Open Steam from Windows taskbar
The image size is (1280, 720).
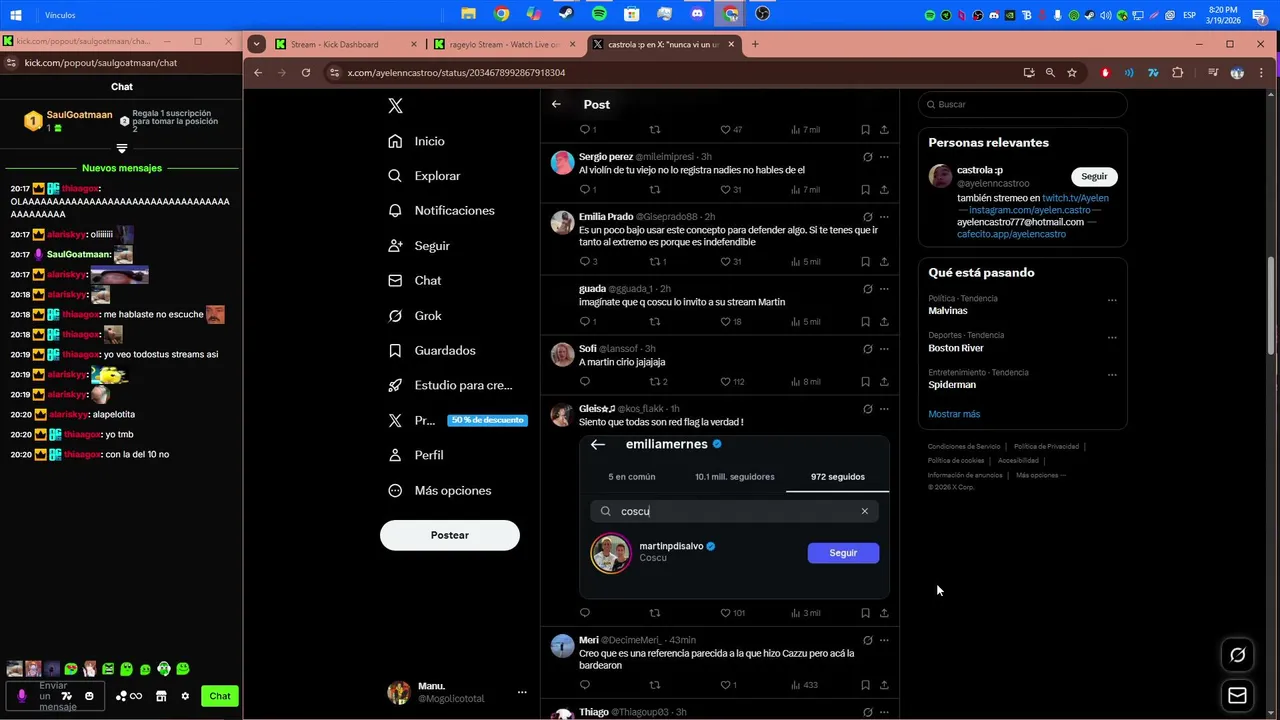[566, 14]
